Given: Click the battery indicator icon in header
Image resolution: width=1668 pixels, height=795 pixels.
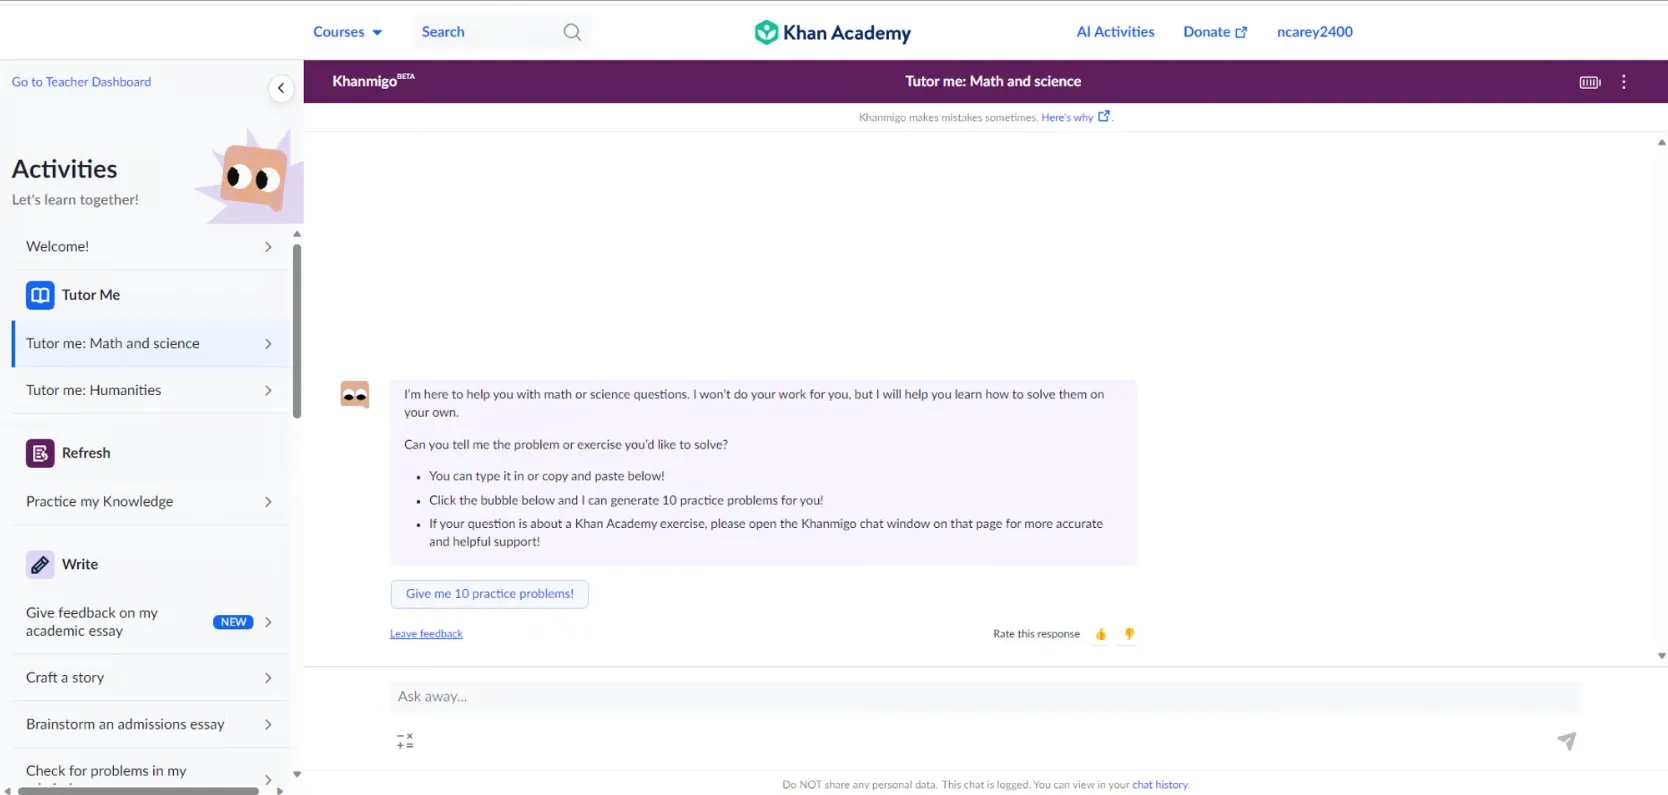Looking at the screenshot, I should 1589,82.
